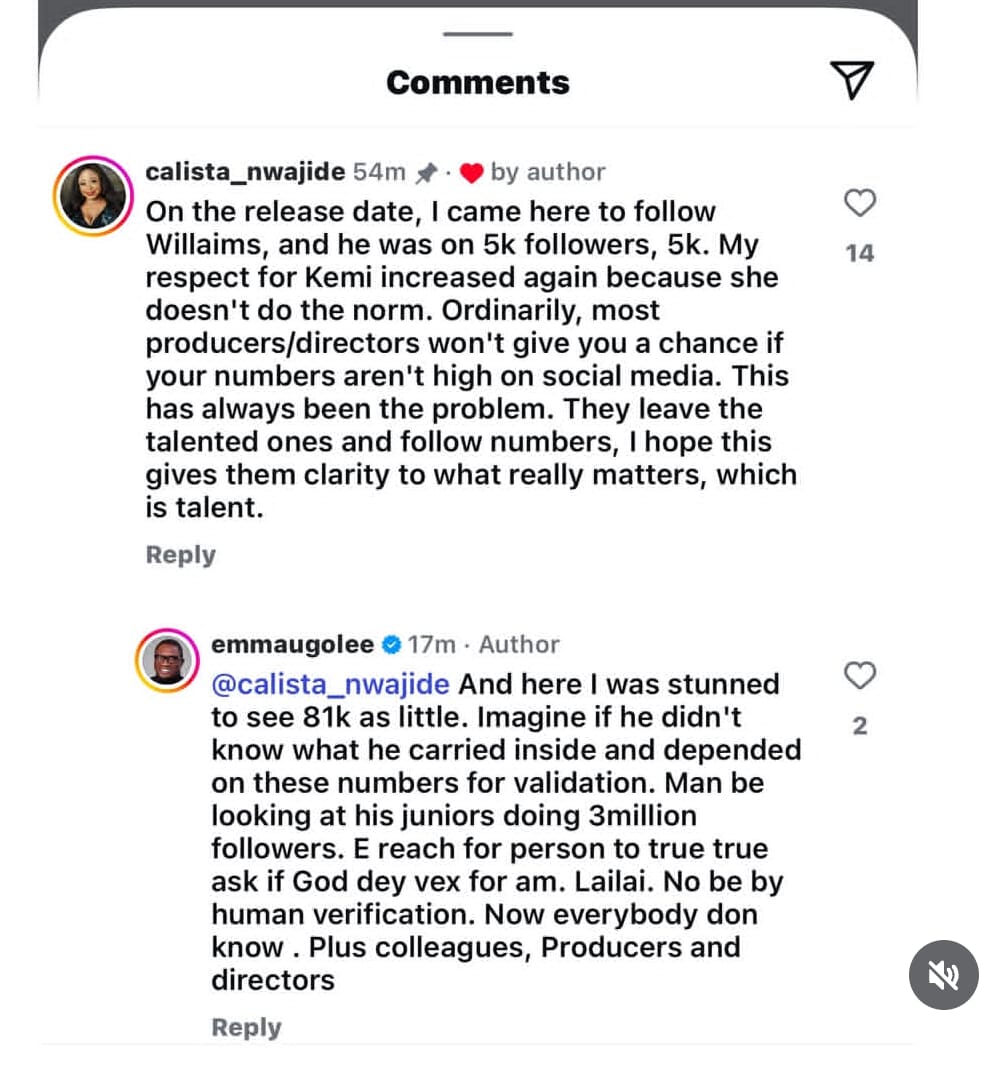Open the calista_nwajide username link
The height and width of the screenshot is (1080, 995).
click(x=245, y=172)
